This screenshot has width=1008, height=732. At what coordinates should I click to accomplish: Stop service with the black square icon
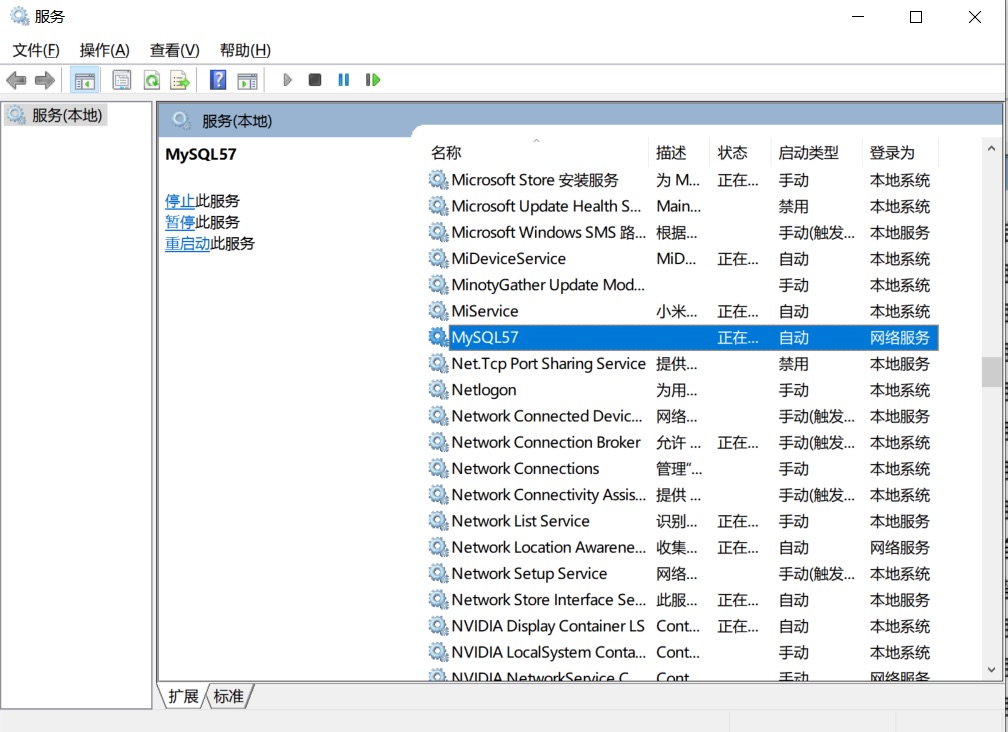pos(314,80)
